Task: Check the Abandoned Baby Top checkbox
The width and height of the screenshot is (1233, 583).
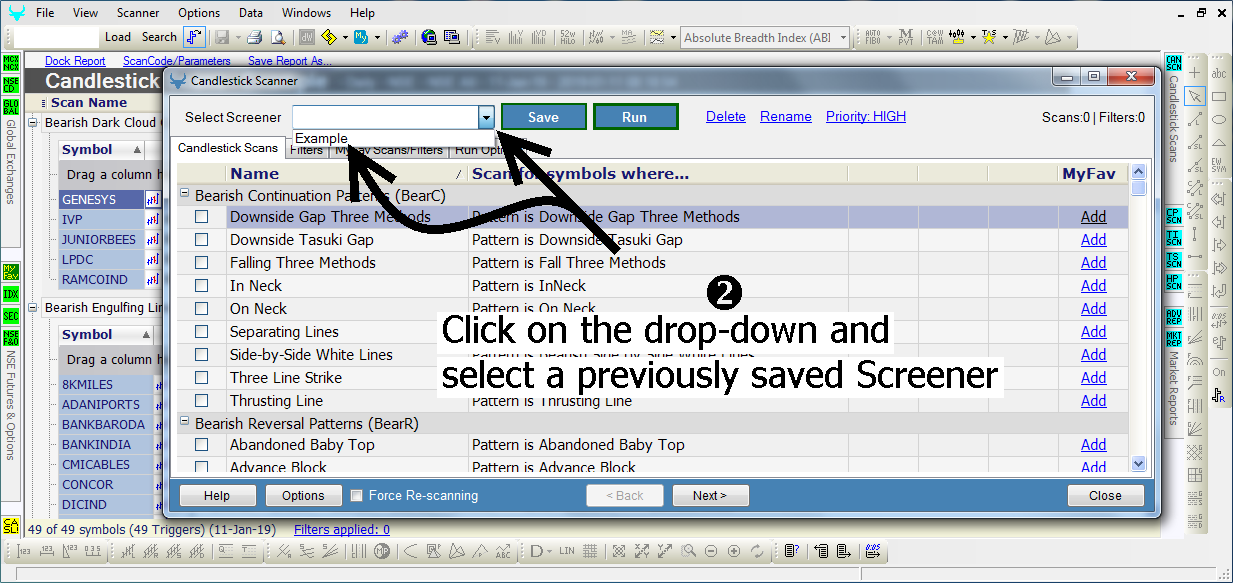Action: pyautogui.click(x=202, y=445)
